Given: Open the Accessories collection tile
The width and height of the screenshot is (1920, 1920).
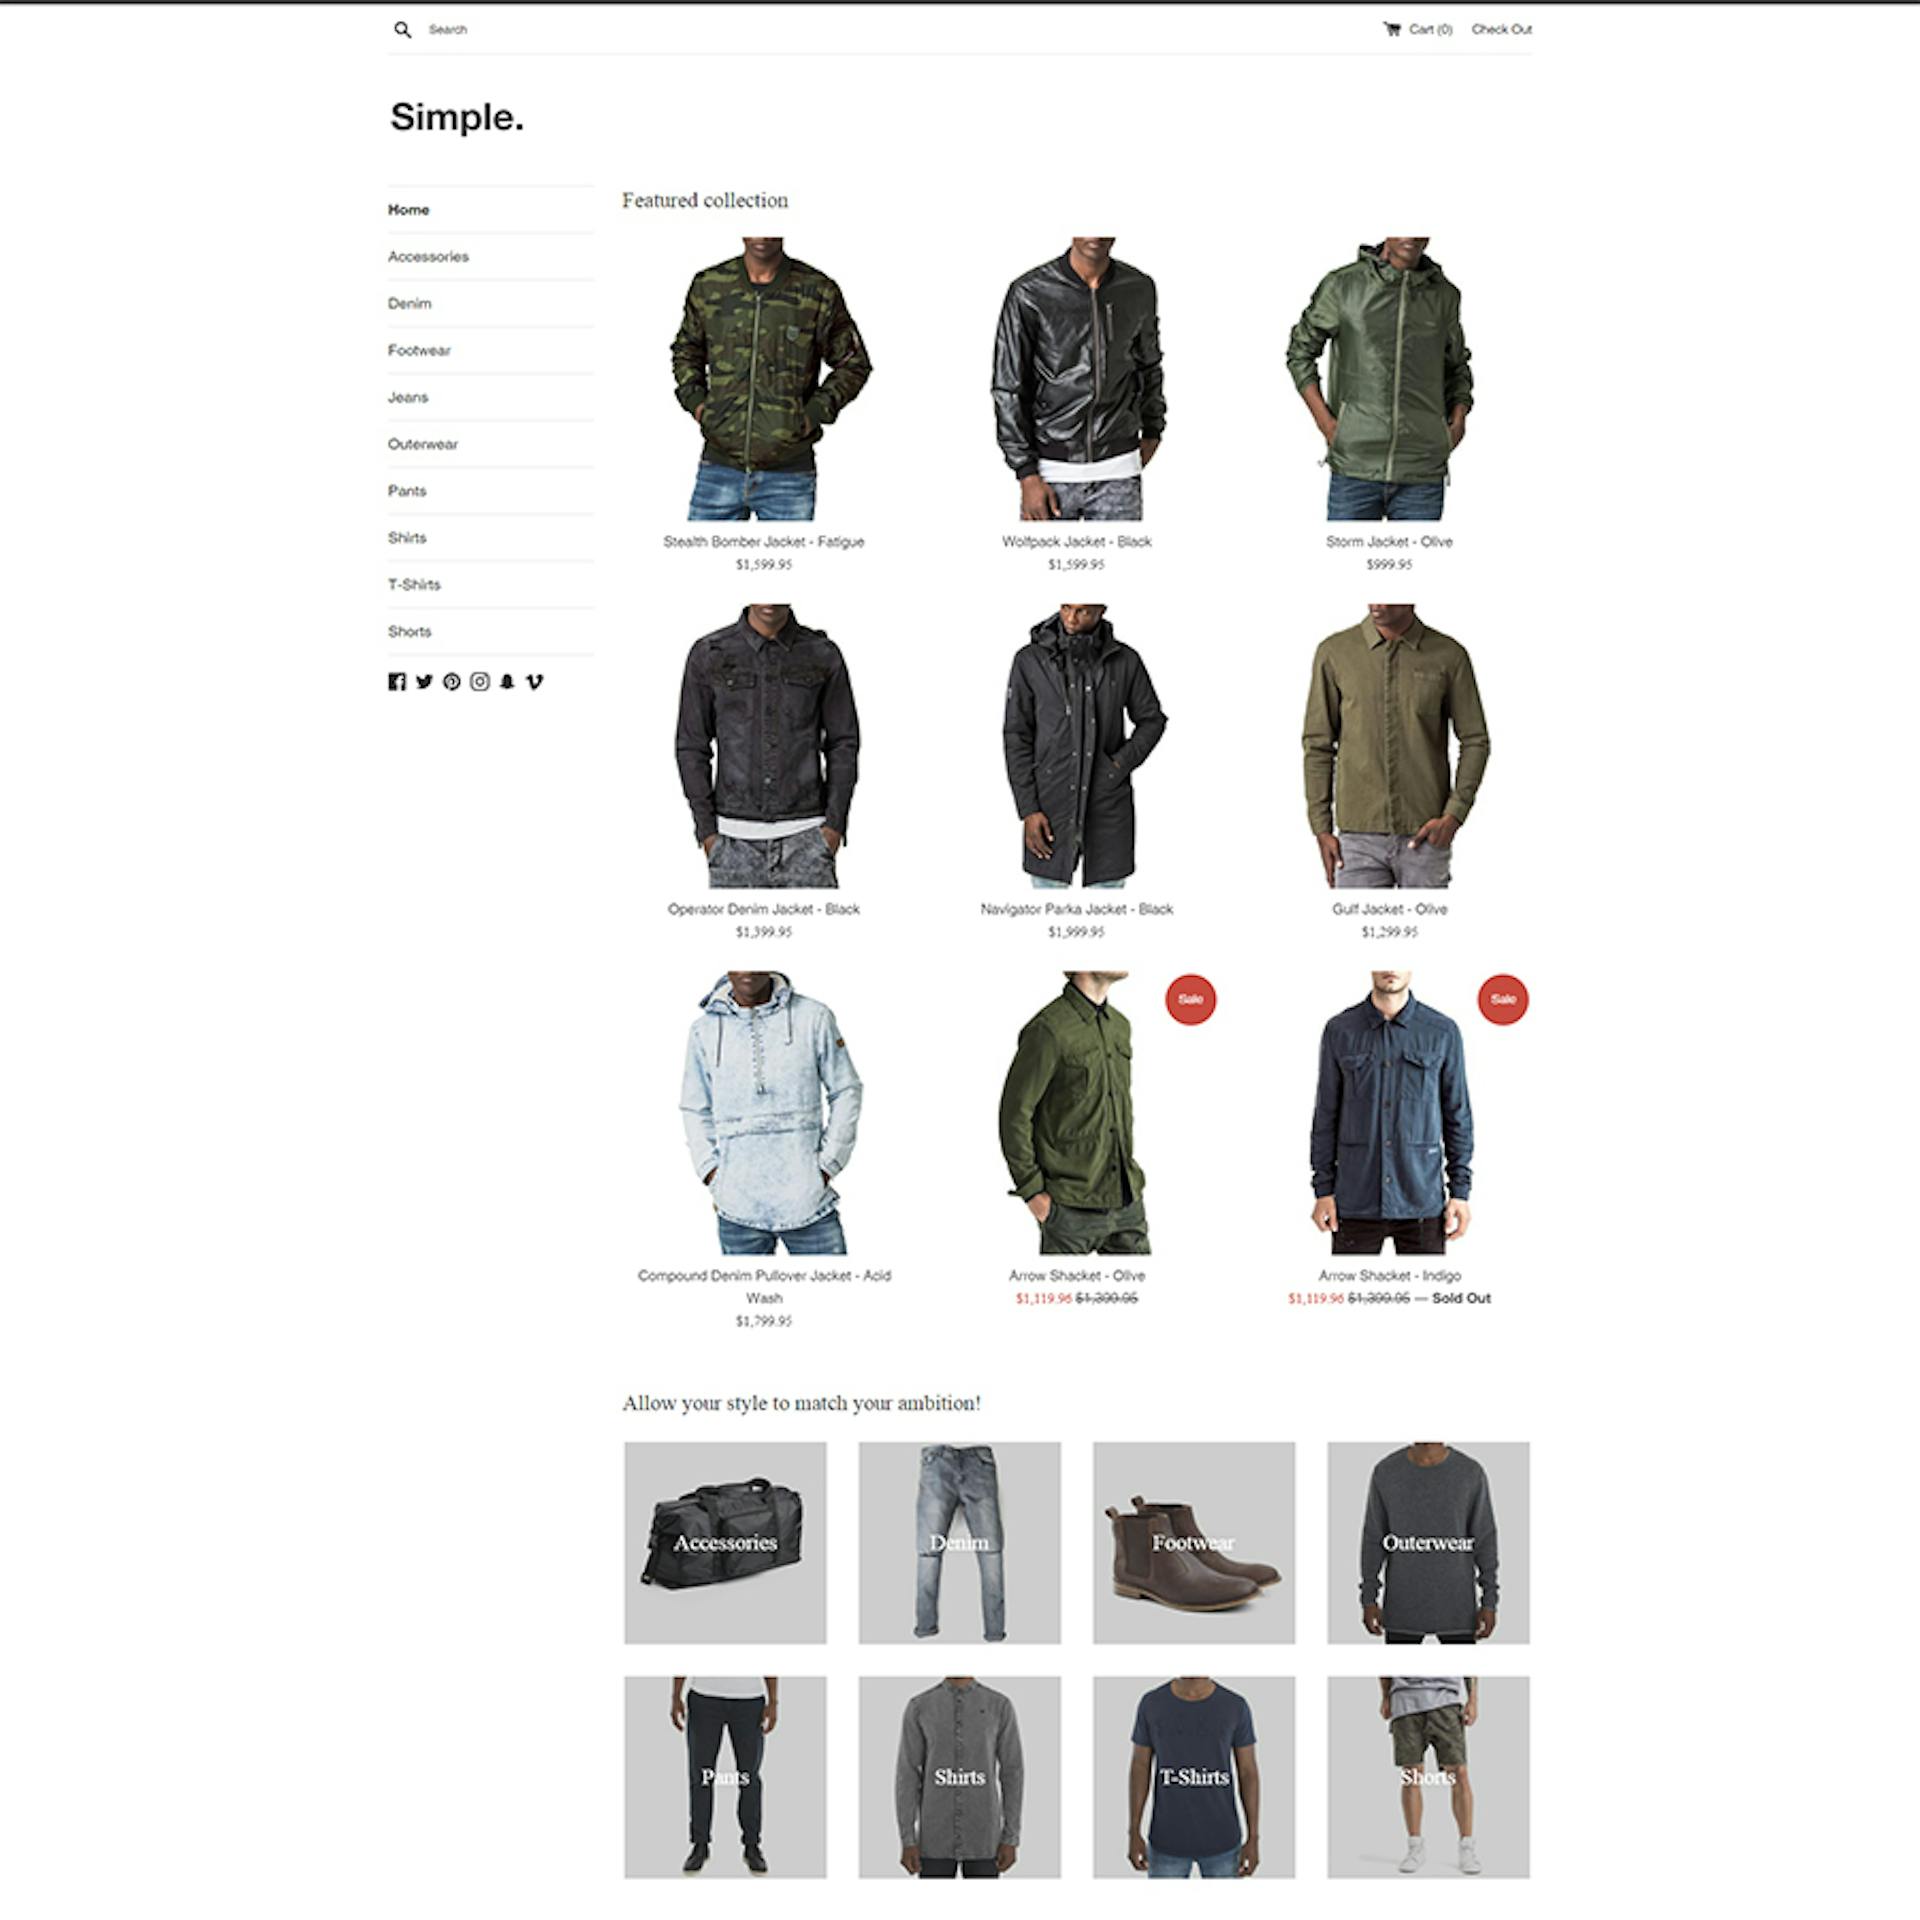Looking at the screenshot, I should click(x=725, y=1543).
